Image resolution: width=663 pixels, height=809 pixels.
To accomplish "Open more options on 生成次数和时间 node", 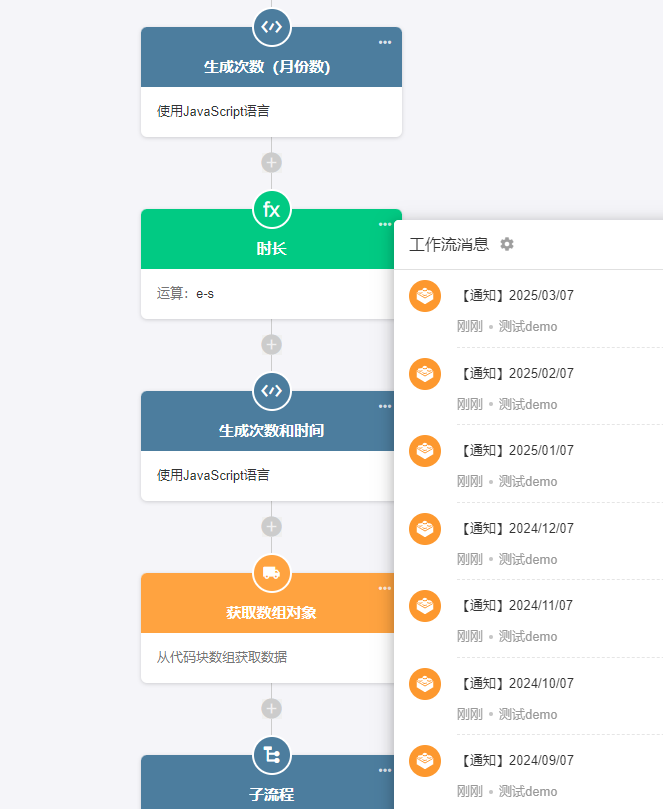I will click(385, 407).
